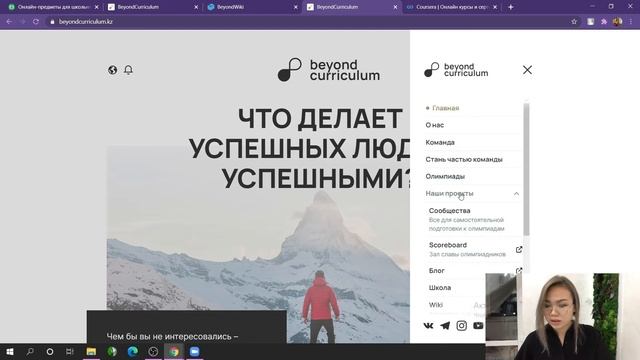The height and width of the screenshot is (360, 640).
Task: Open the Instagram social icon
Action: coord(461,325)
